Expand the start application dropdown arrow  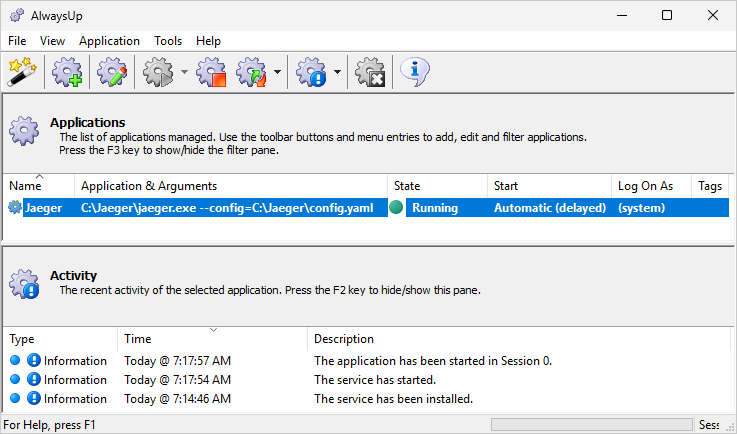184,72
